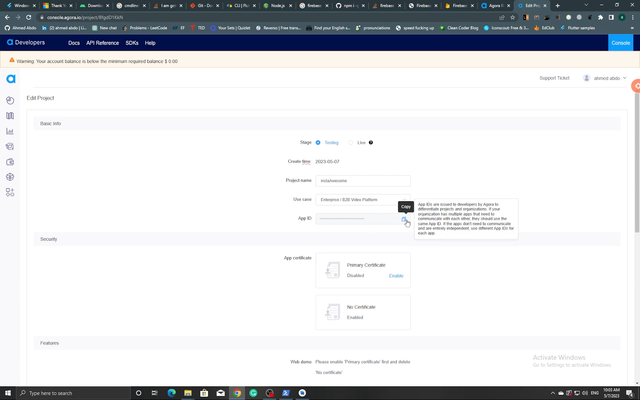This screenshot has width=640, height=400.
Task: Click help icon next to Live stage
Action: click(x=371, y=142)
